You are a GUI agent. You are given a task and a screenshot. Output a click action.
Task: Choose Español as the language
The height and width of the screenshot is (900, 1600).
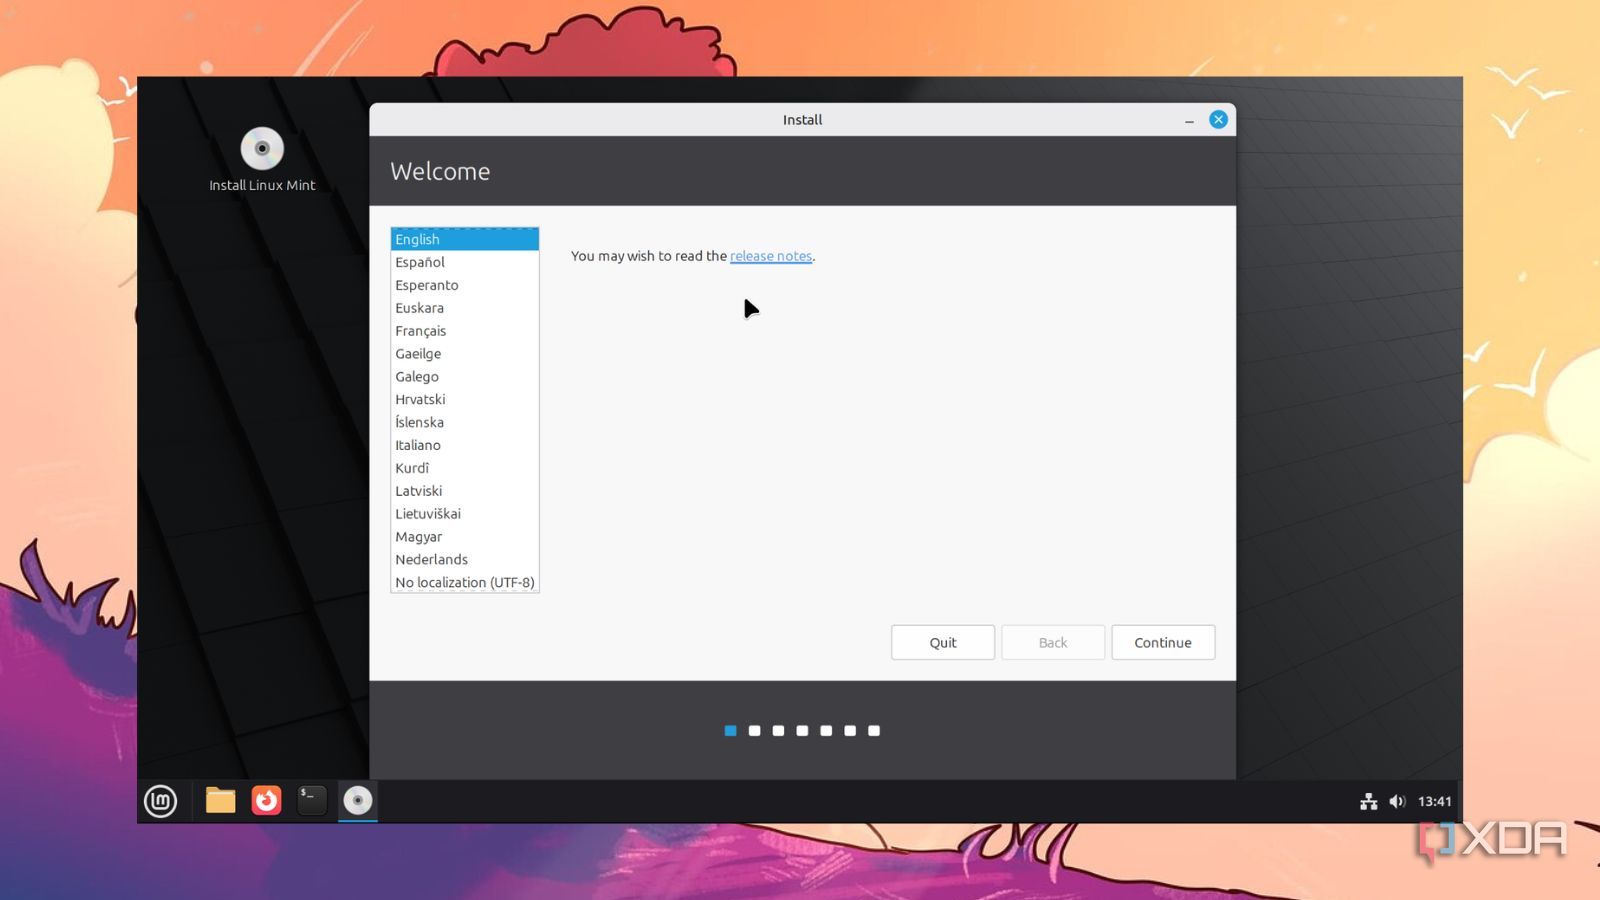(465, 262)
